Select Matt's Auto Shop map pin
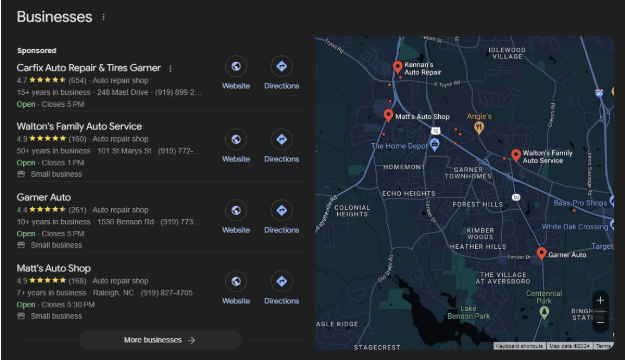Image resolution: width=625 pixels, height=360 pixels. click(388, 116)
